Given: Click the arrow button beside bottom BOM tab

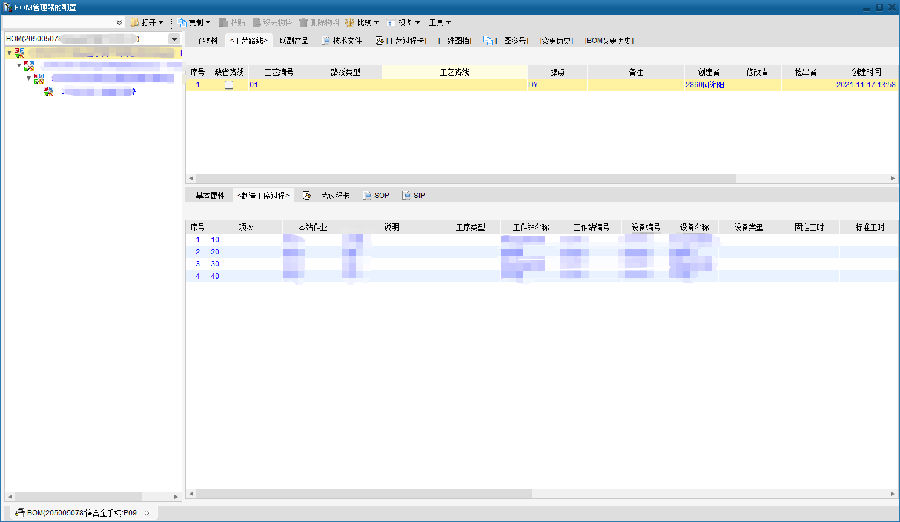Looking at the screenshot, I should click(148, 513).
